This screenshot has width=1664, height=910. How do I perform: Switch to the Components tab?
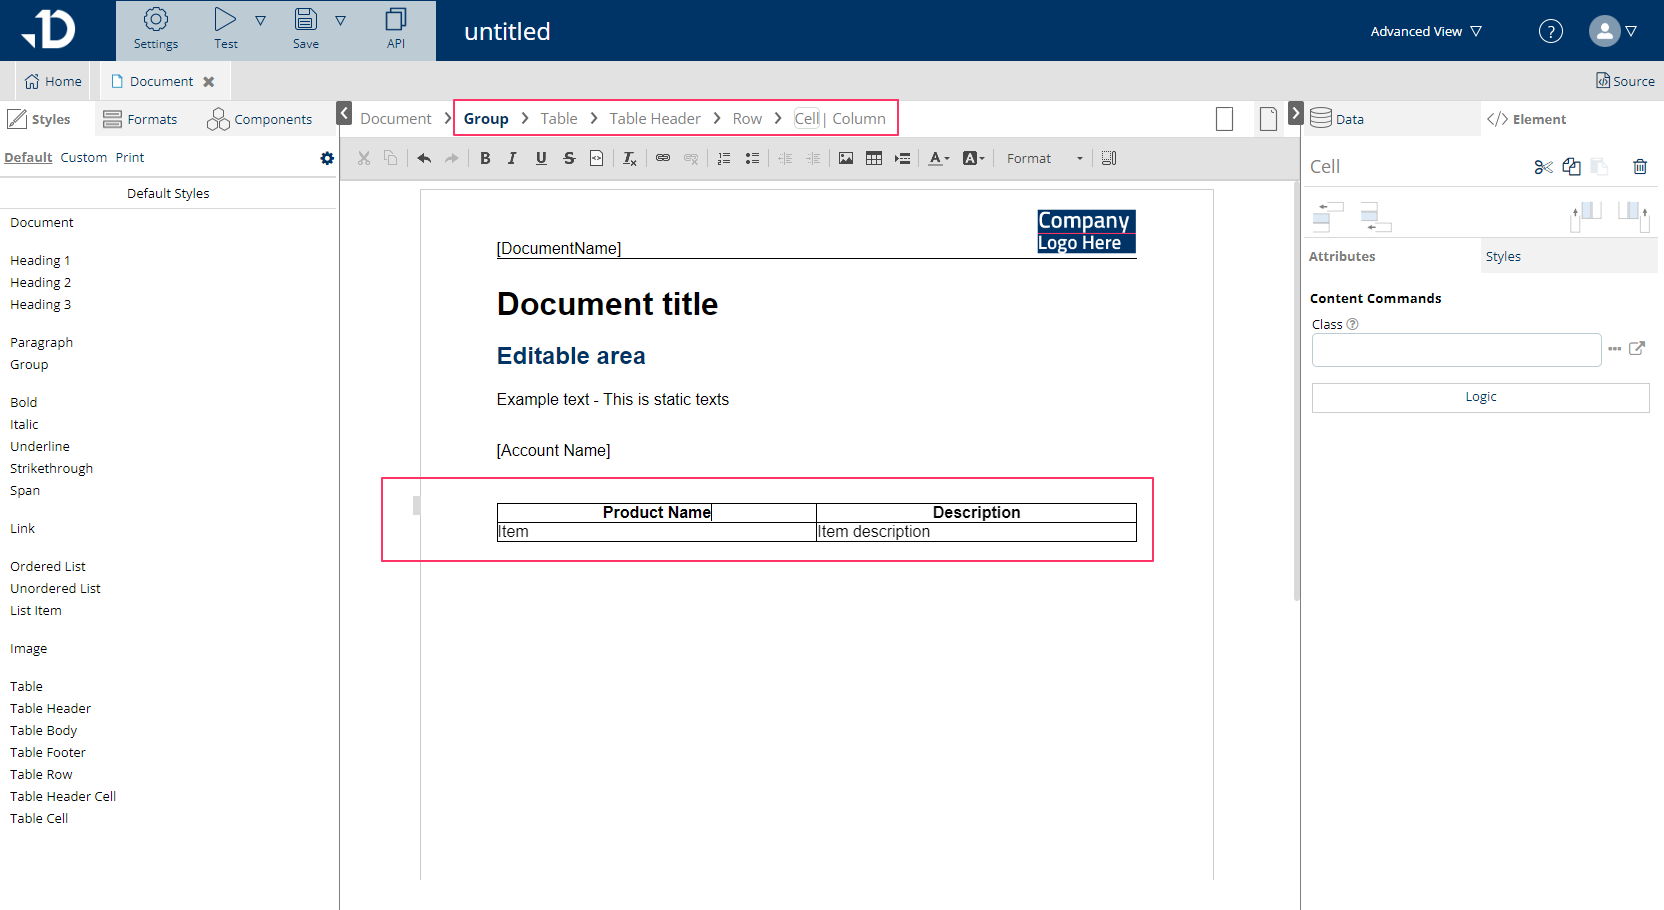pos(260,119)
